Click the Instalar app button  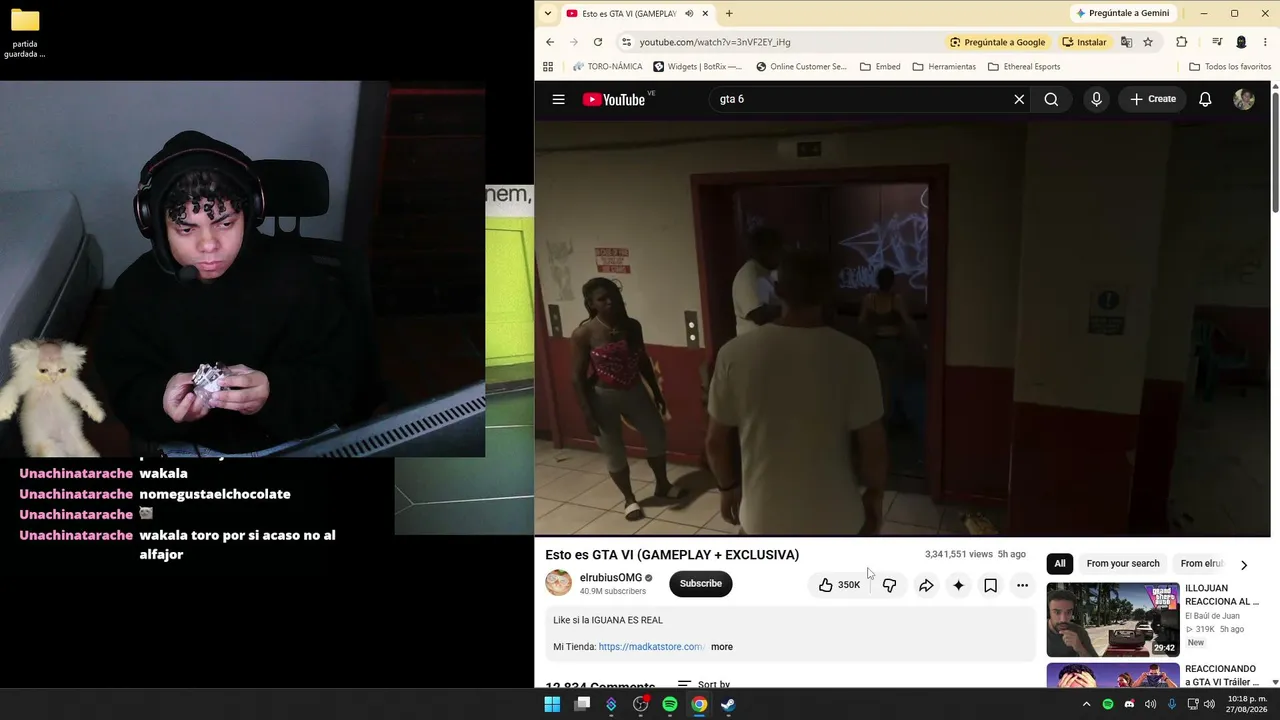coord(1085,42)
